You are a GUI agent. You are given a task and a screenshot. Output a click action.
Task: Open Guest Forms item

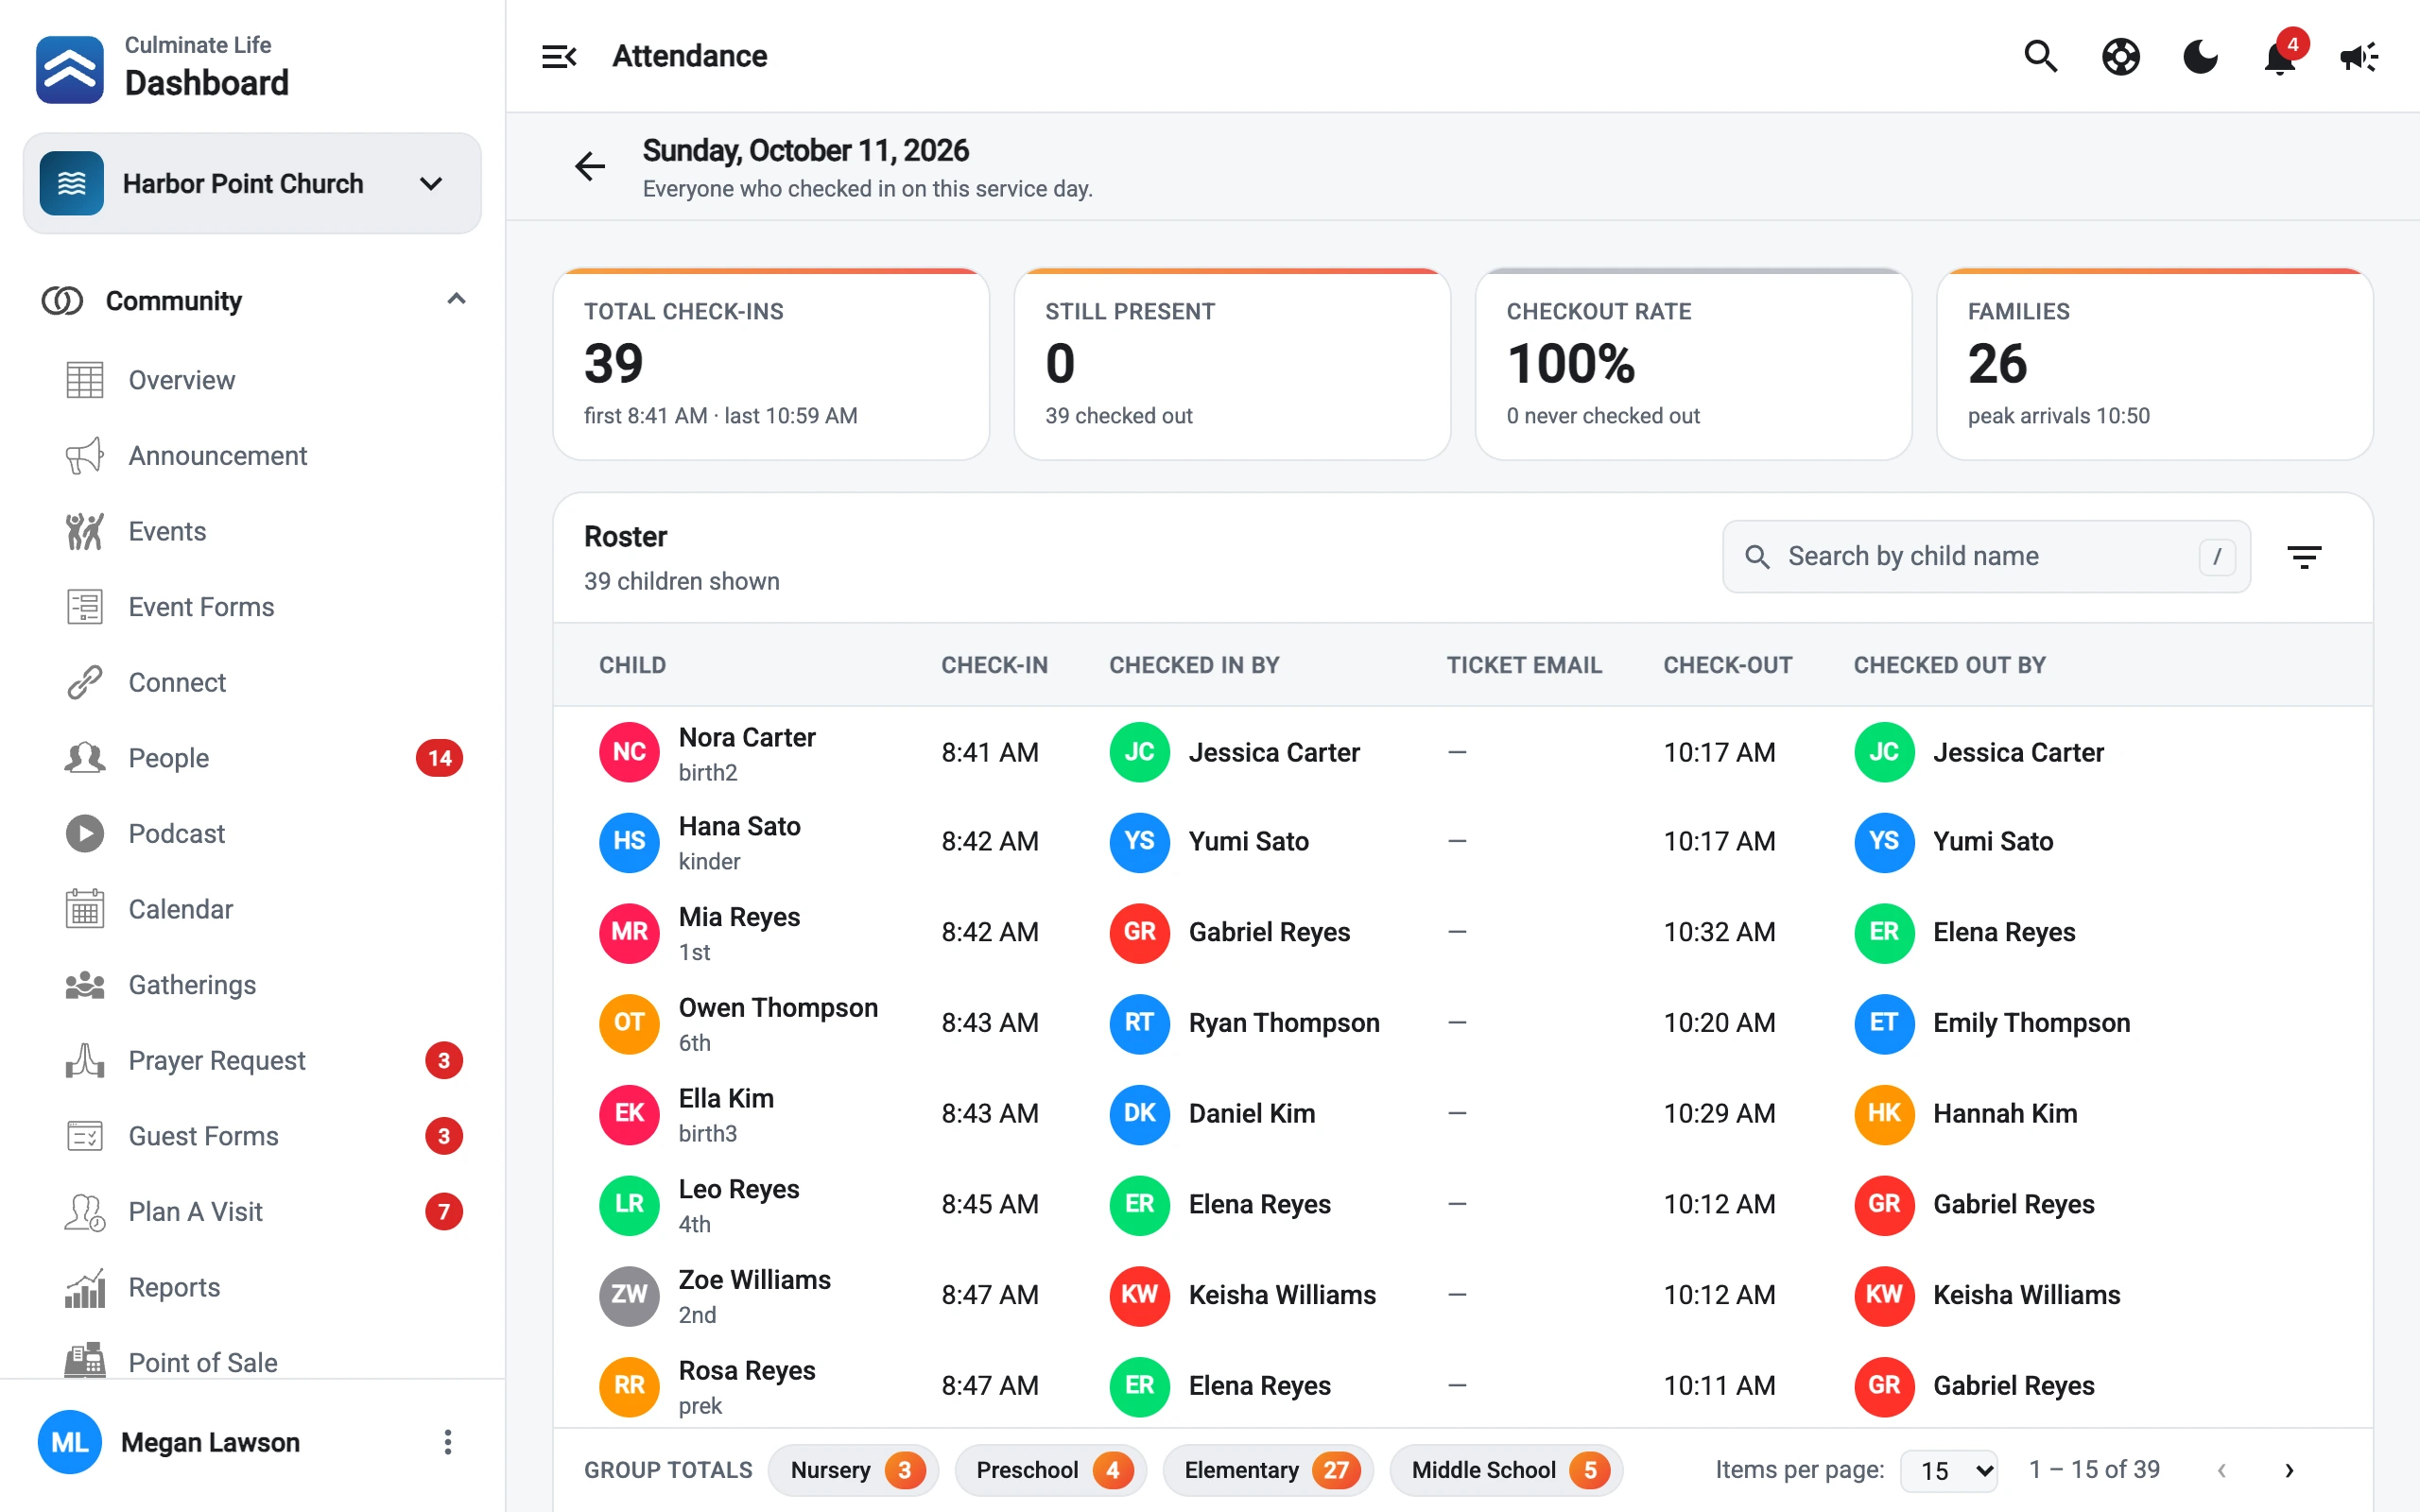pyautogui.click(x=252, y=1136)
